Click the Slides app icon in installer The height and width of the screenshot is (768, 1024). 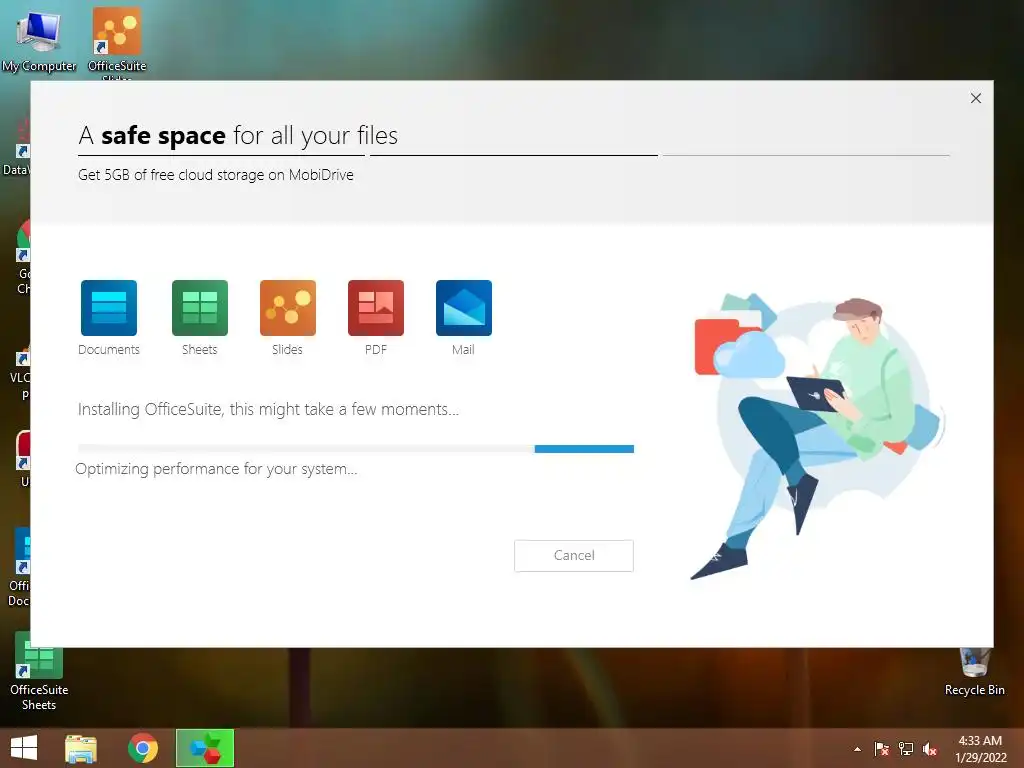pos(287,308)
